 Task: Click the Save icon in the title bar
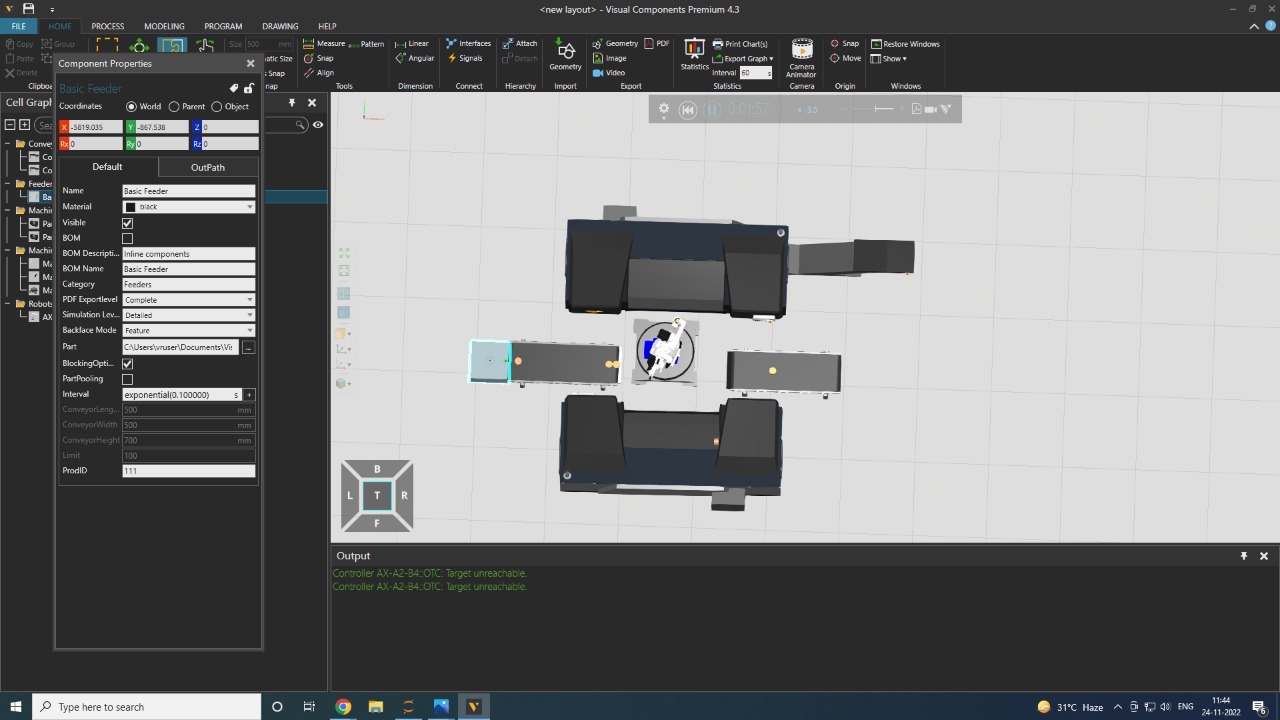coord(29,9)
